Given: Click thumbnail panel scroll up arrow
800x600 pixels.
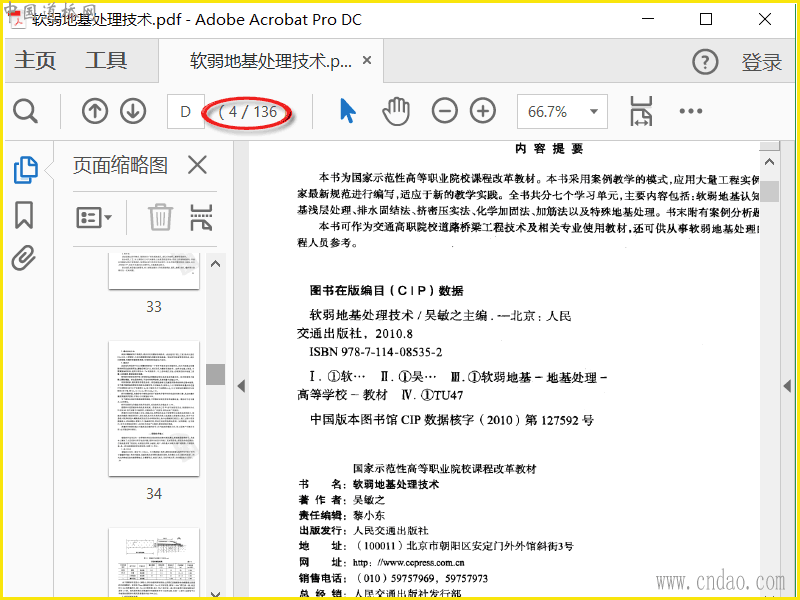Looking at the screenshot, I should point(215,264).
